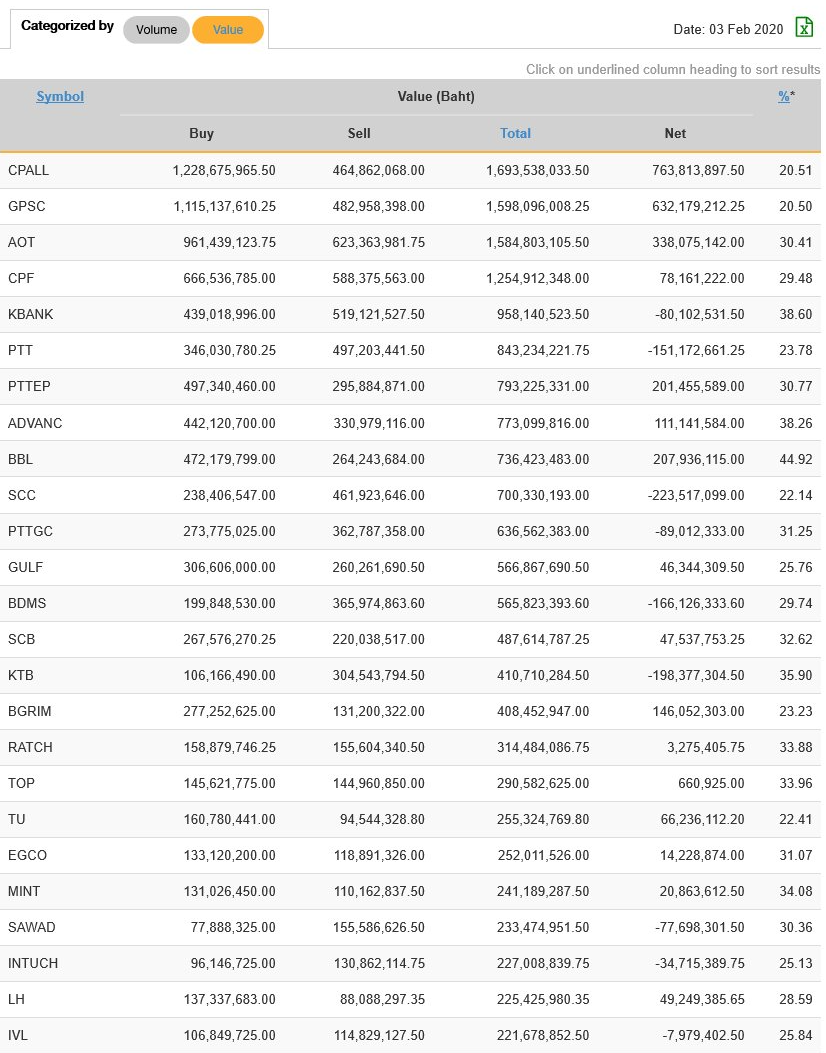Viewport: 826px width, 1053px height.
Task: Export the table to Excel
Action: [804, 28]
